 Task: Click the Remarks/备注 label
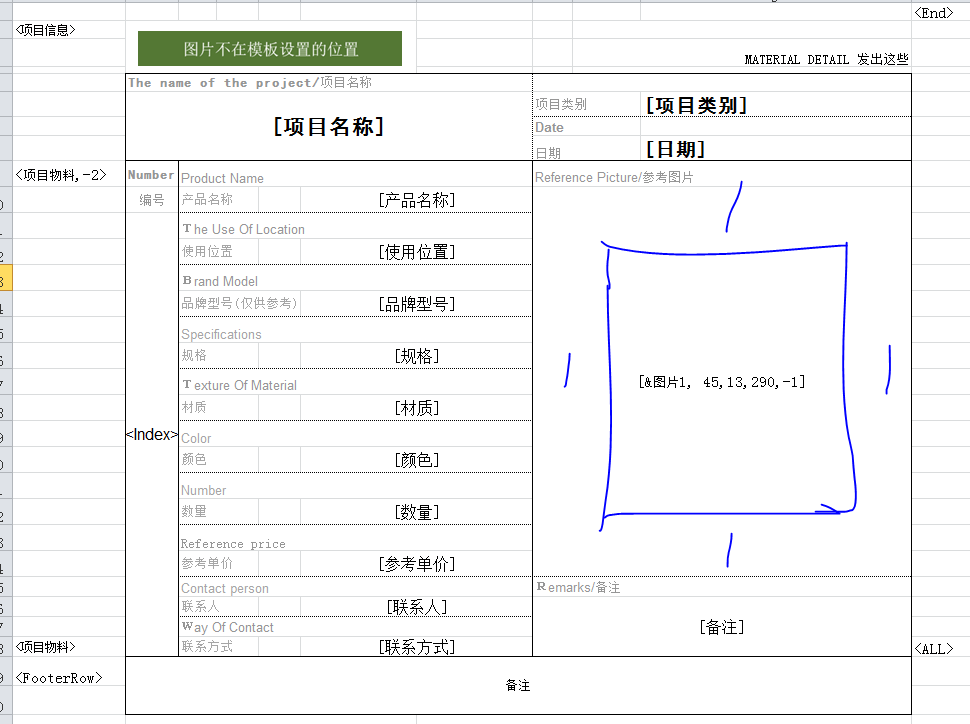[578, 587]
